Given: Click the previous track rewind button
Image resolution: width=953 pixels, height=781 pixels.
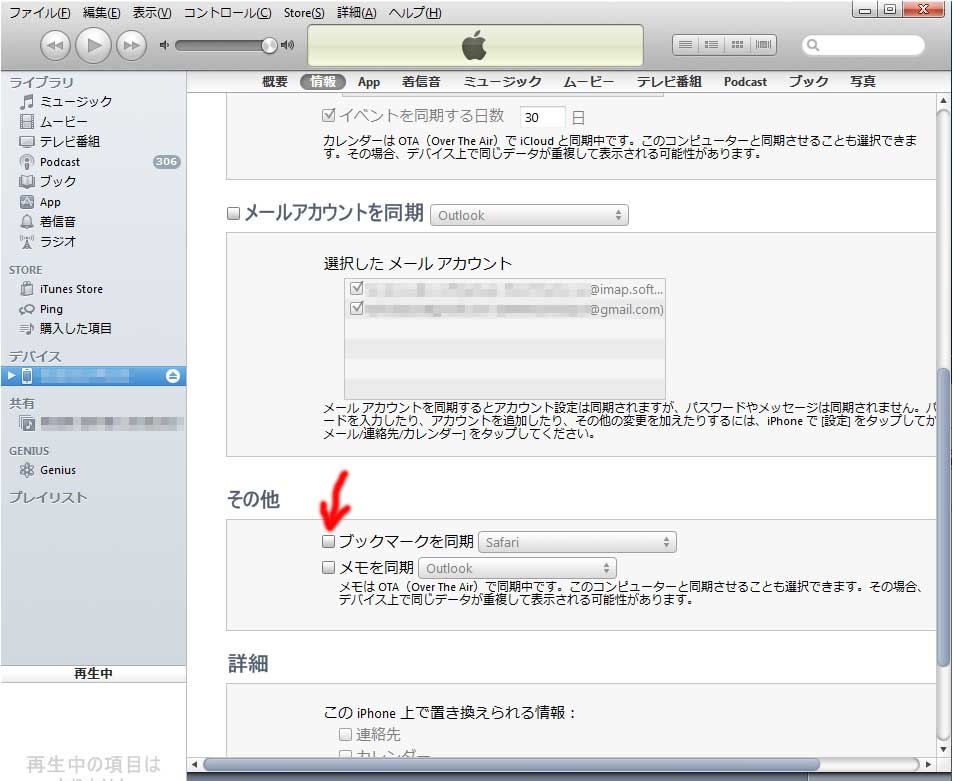Looking at the screenshot, I should click(55, 46).
